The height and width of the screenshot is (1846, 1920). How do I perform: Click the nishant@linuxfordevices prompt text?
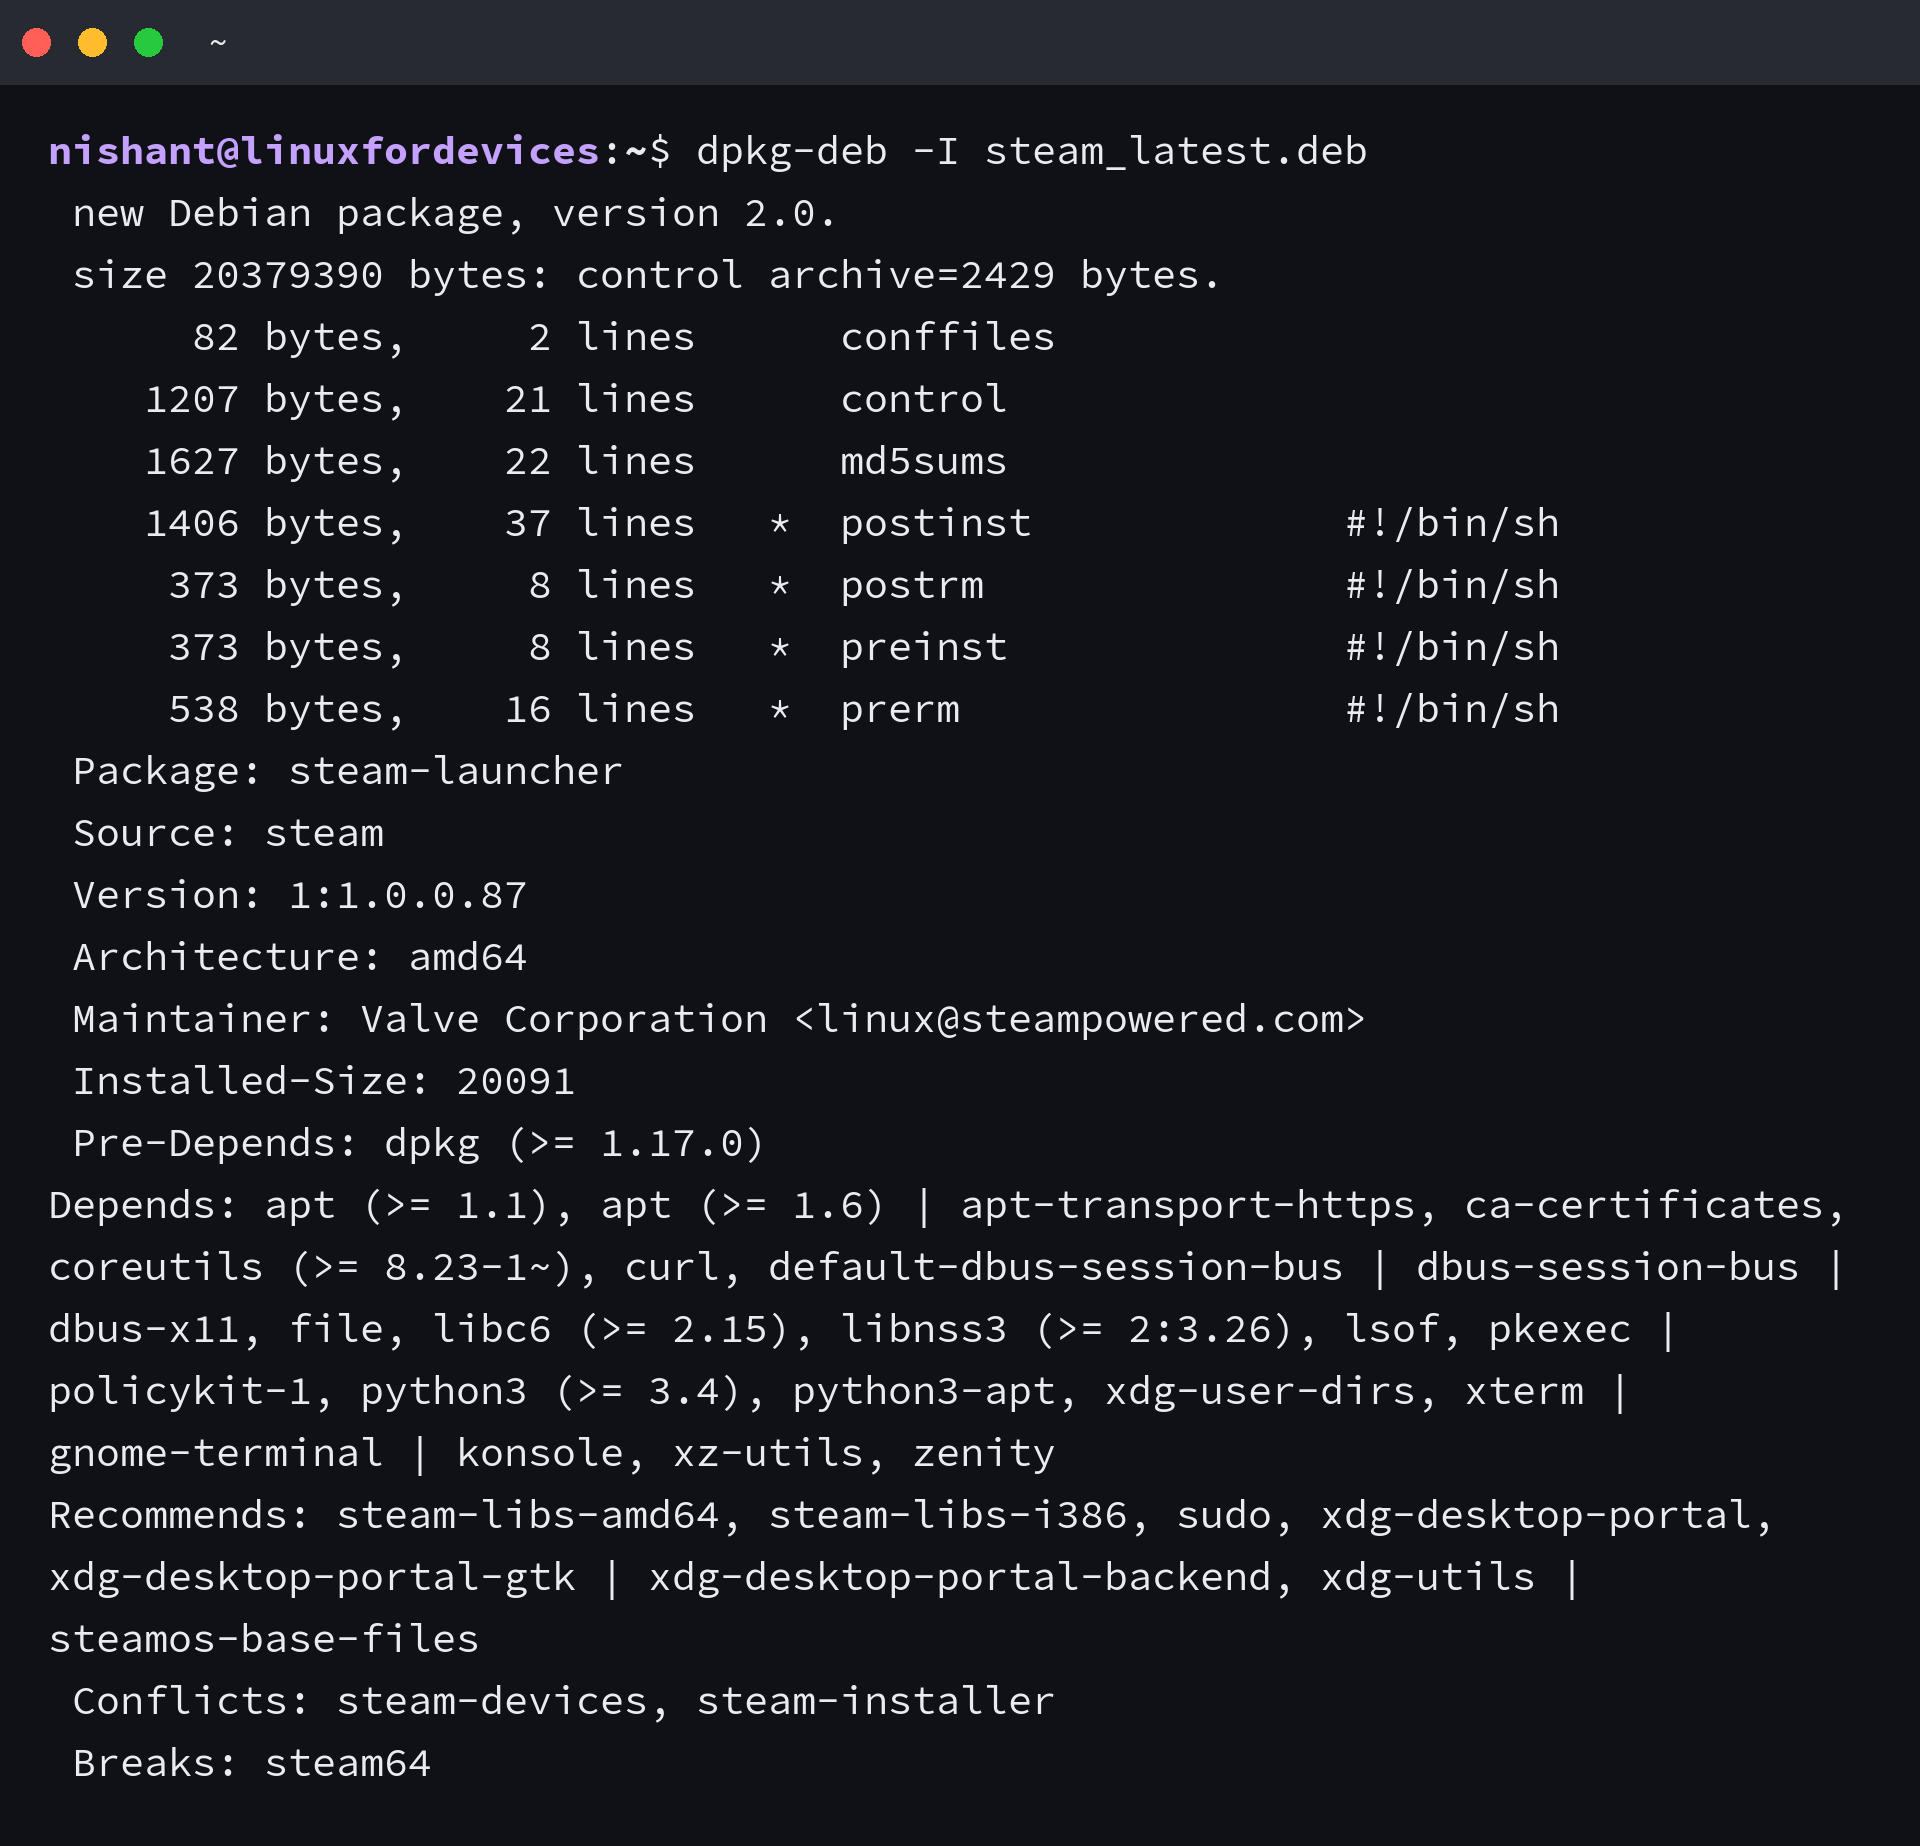(x=324, y=151)
